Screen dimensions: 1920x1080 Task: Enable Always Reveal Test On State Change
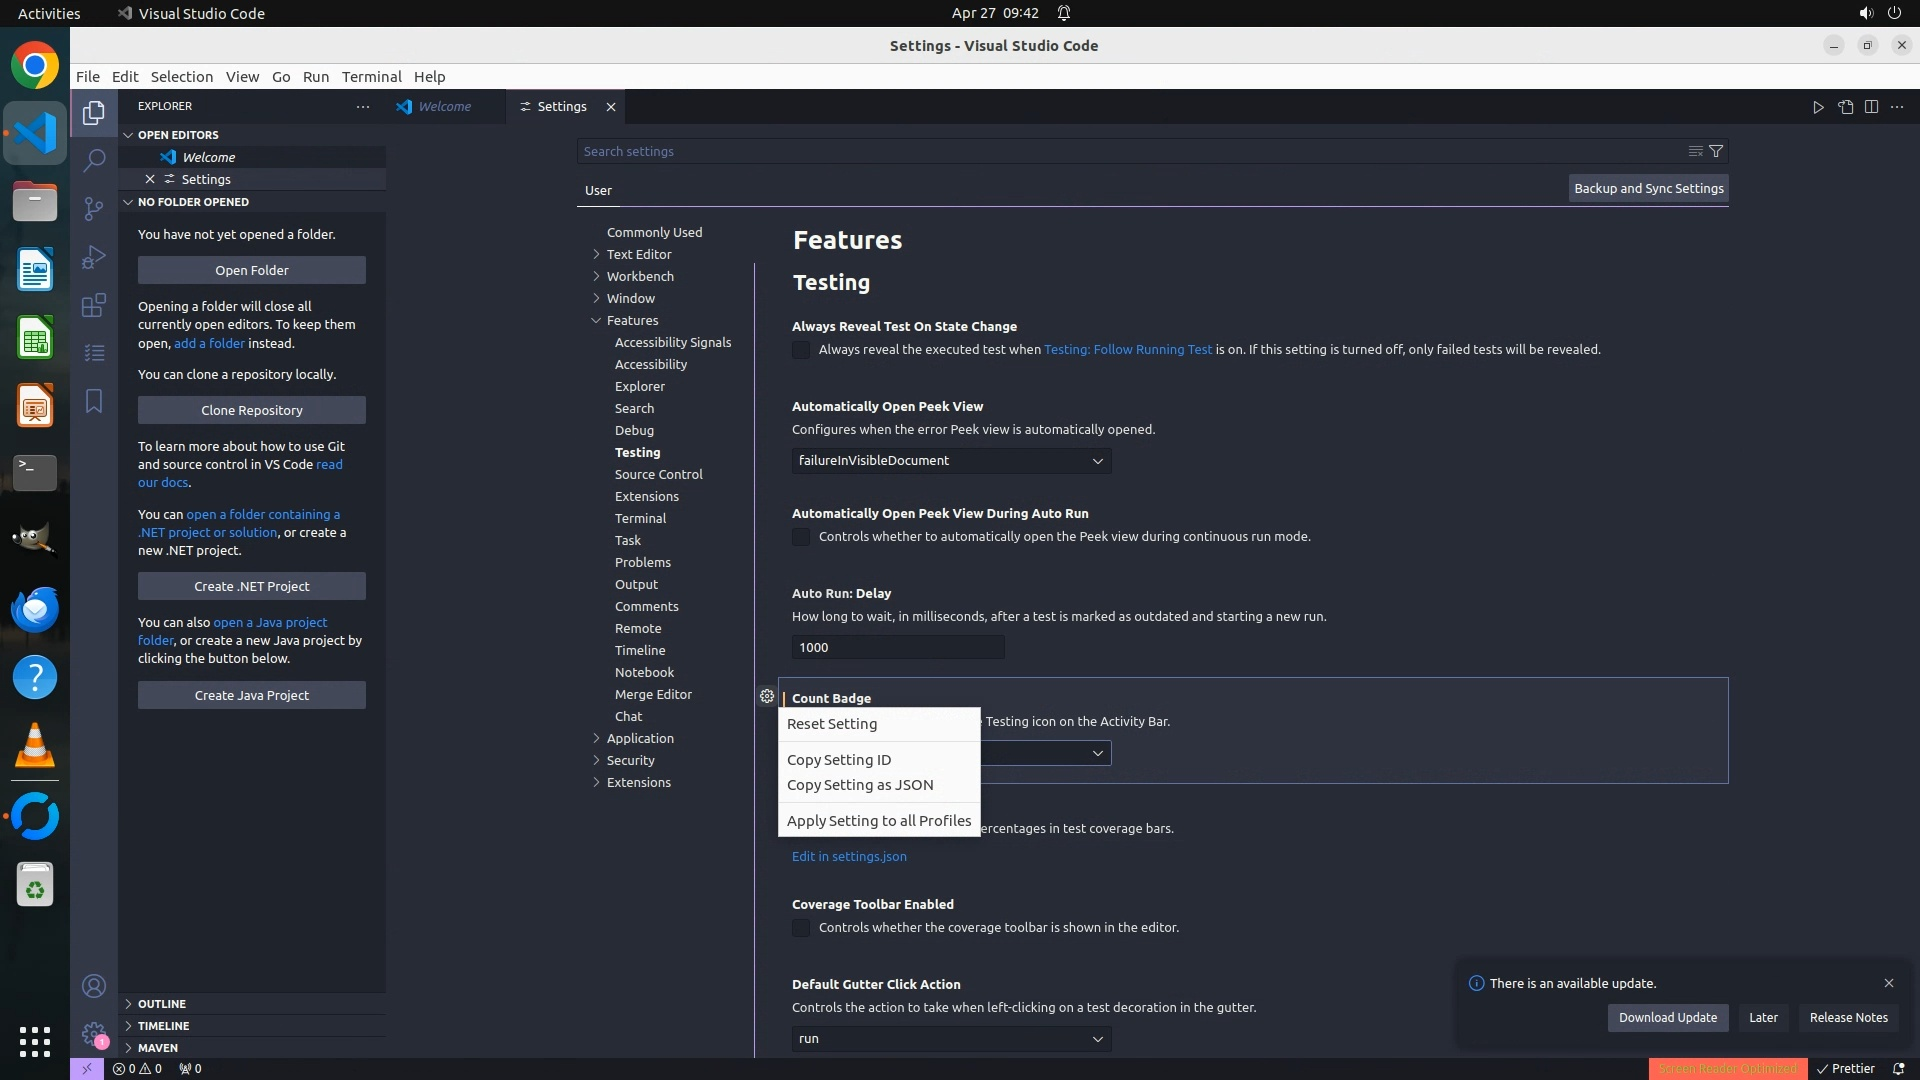(x=801, y=350)
